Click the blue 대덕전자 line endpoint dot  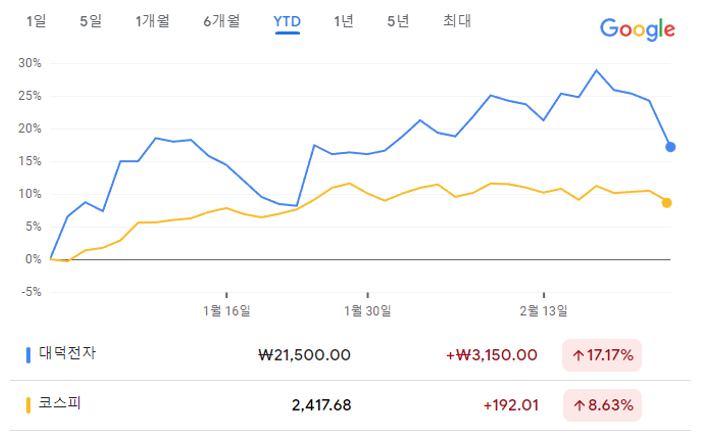click(x=670, y=147)
